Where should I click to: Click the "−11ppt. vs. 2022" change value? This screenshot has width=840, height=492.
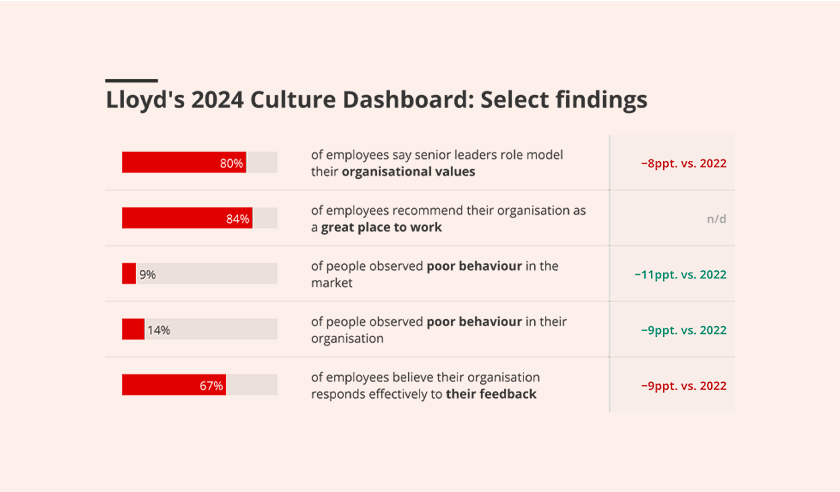tap(680, 274)
